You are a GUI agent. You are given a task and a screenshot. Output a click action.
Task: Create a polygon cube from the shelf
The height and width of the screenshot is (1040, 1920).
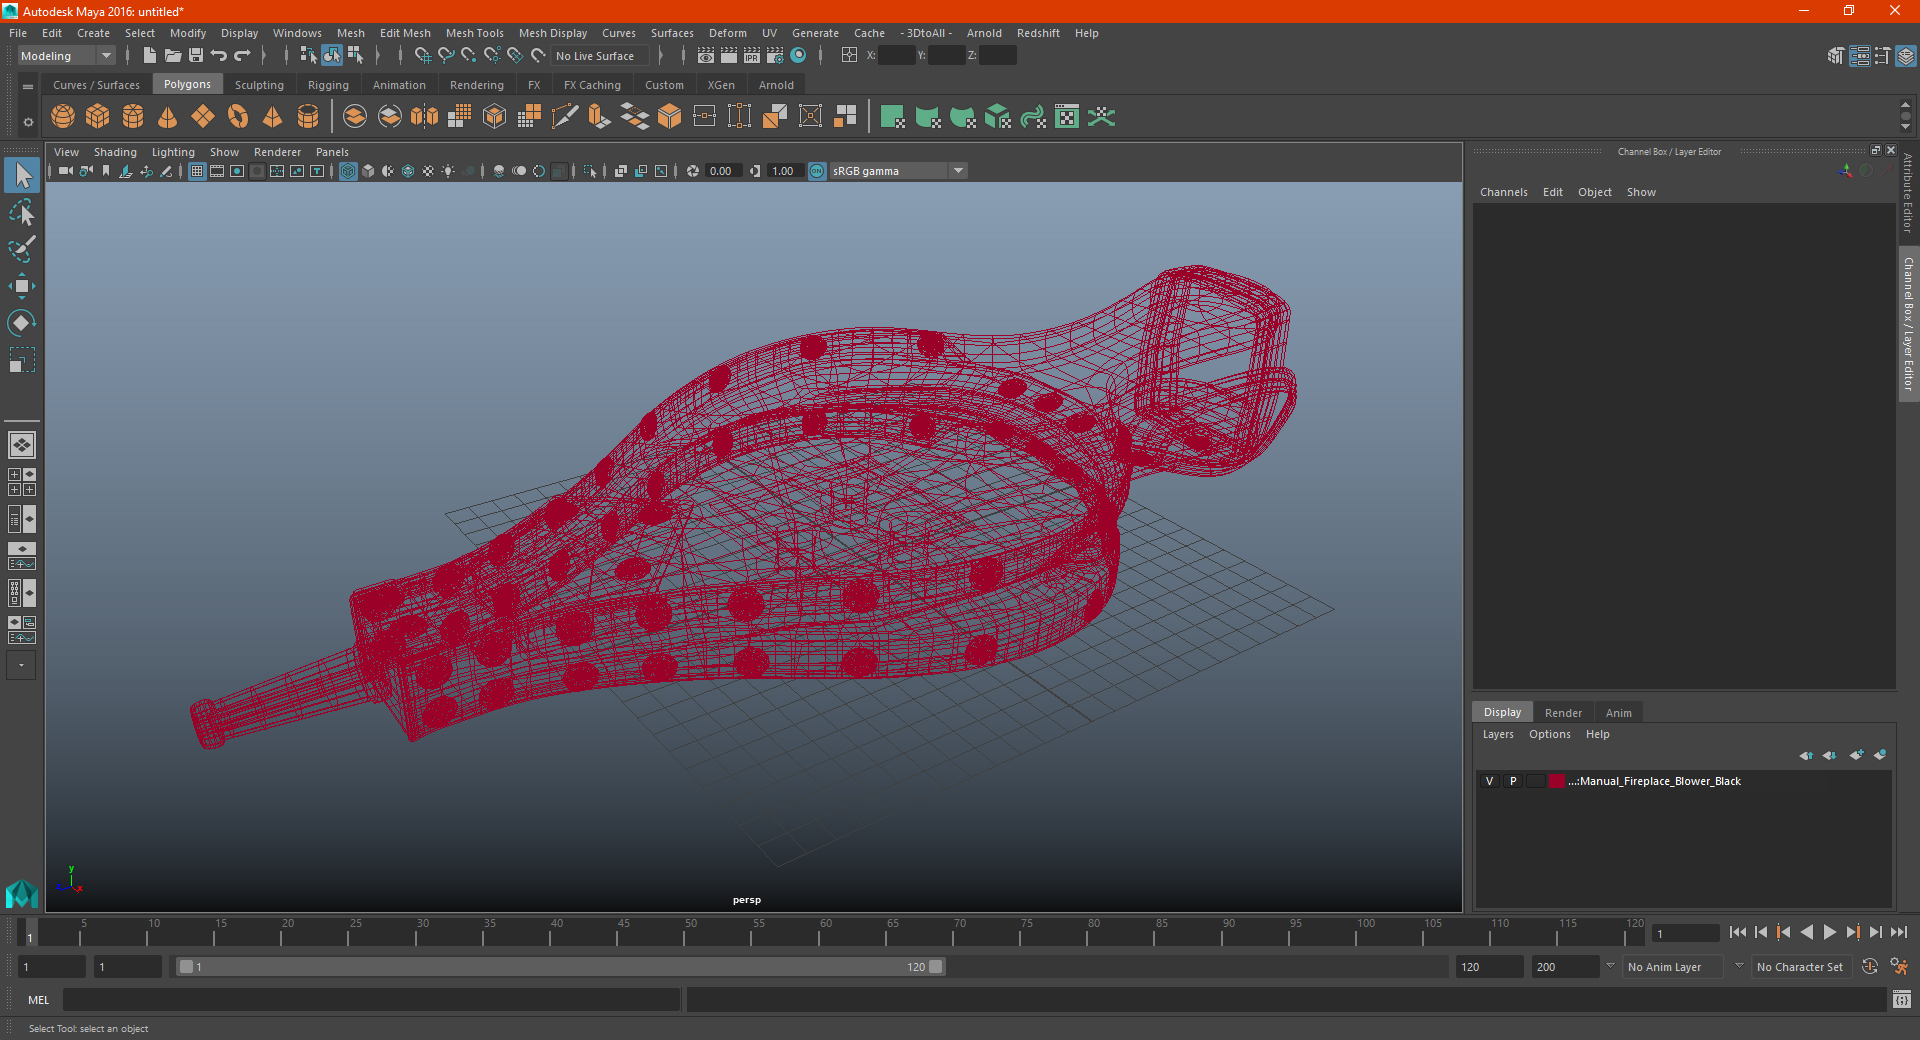click(x=98, y=117)
